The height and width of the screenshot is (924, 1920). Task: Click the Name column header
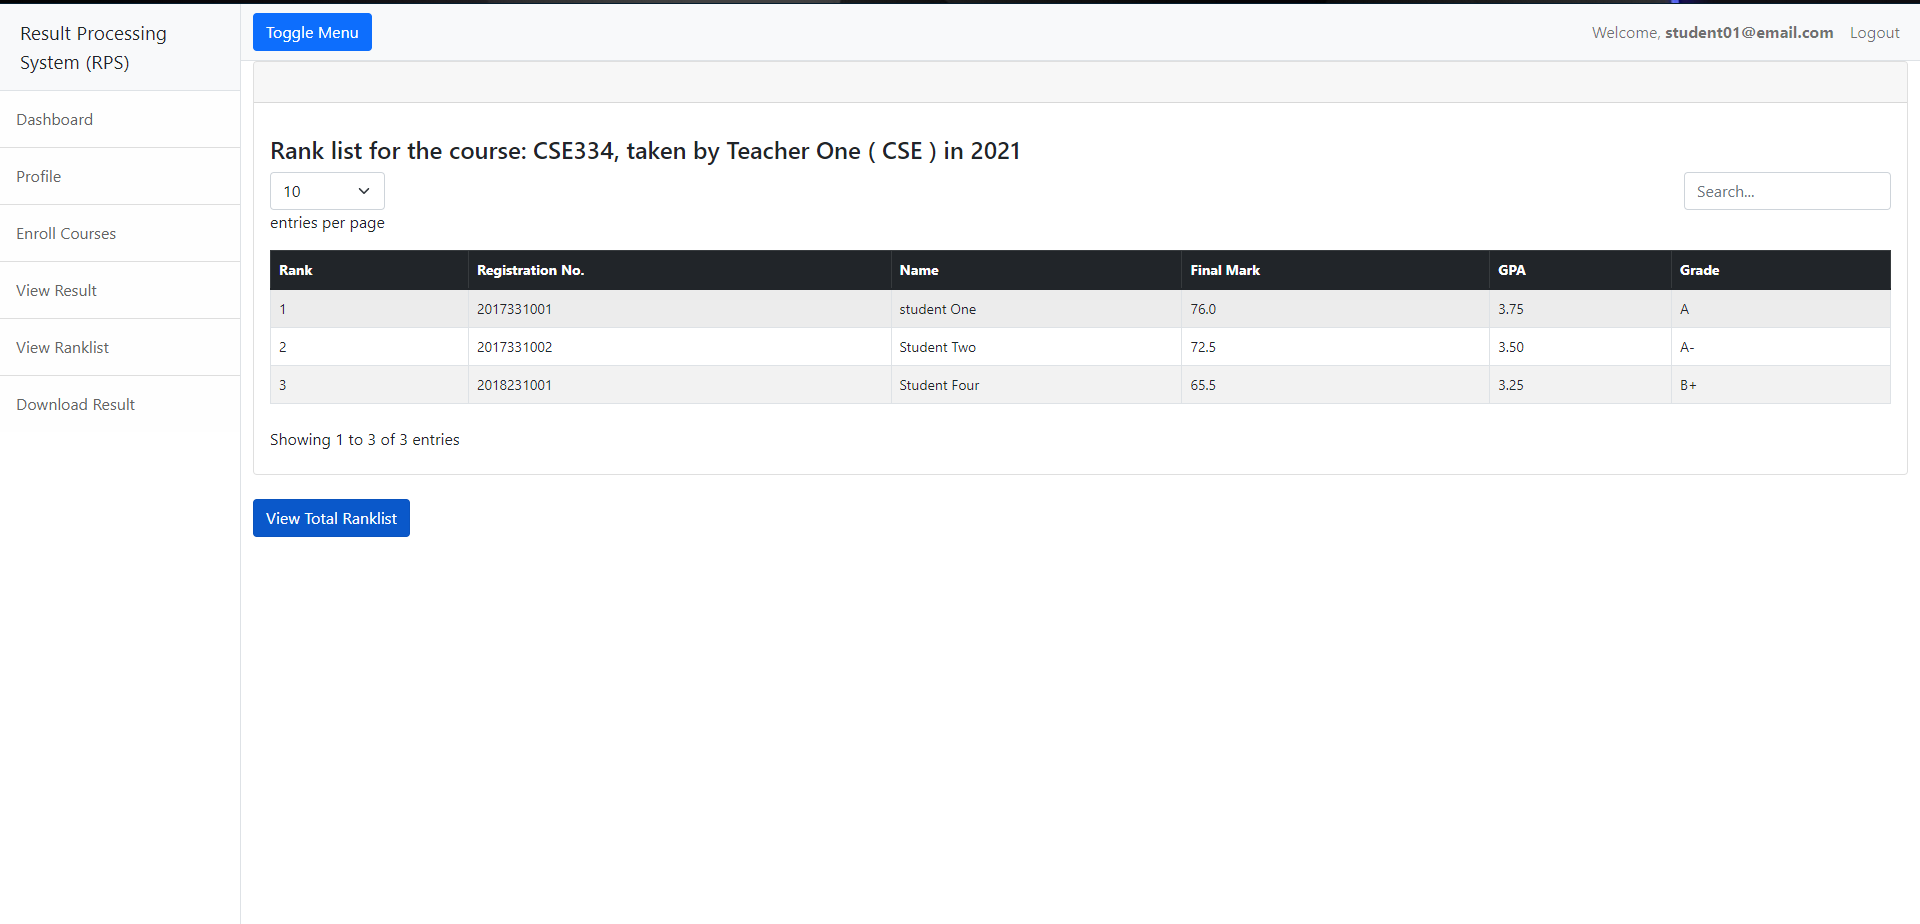918,270
